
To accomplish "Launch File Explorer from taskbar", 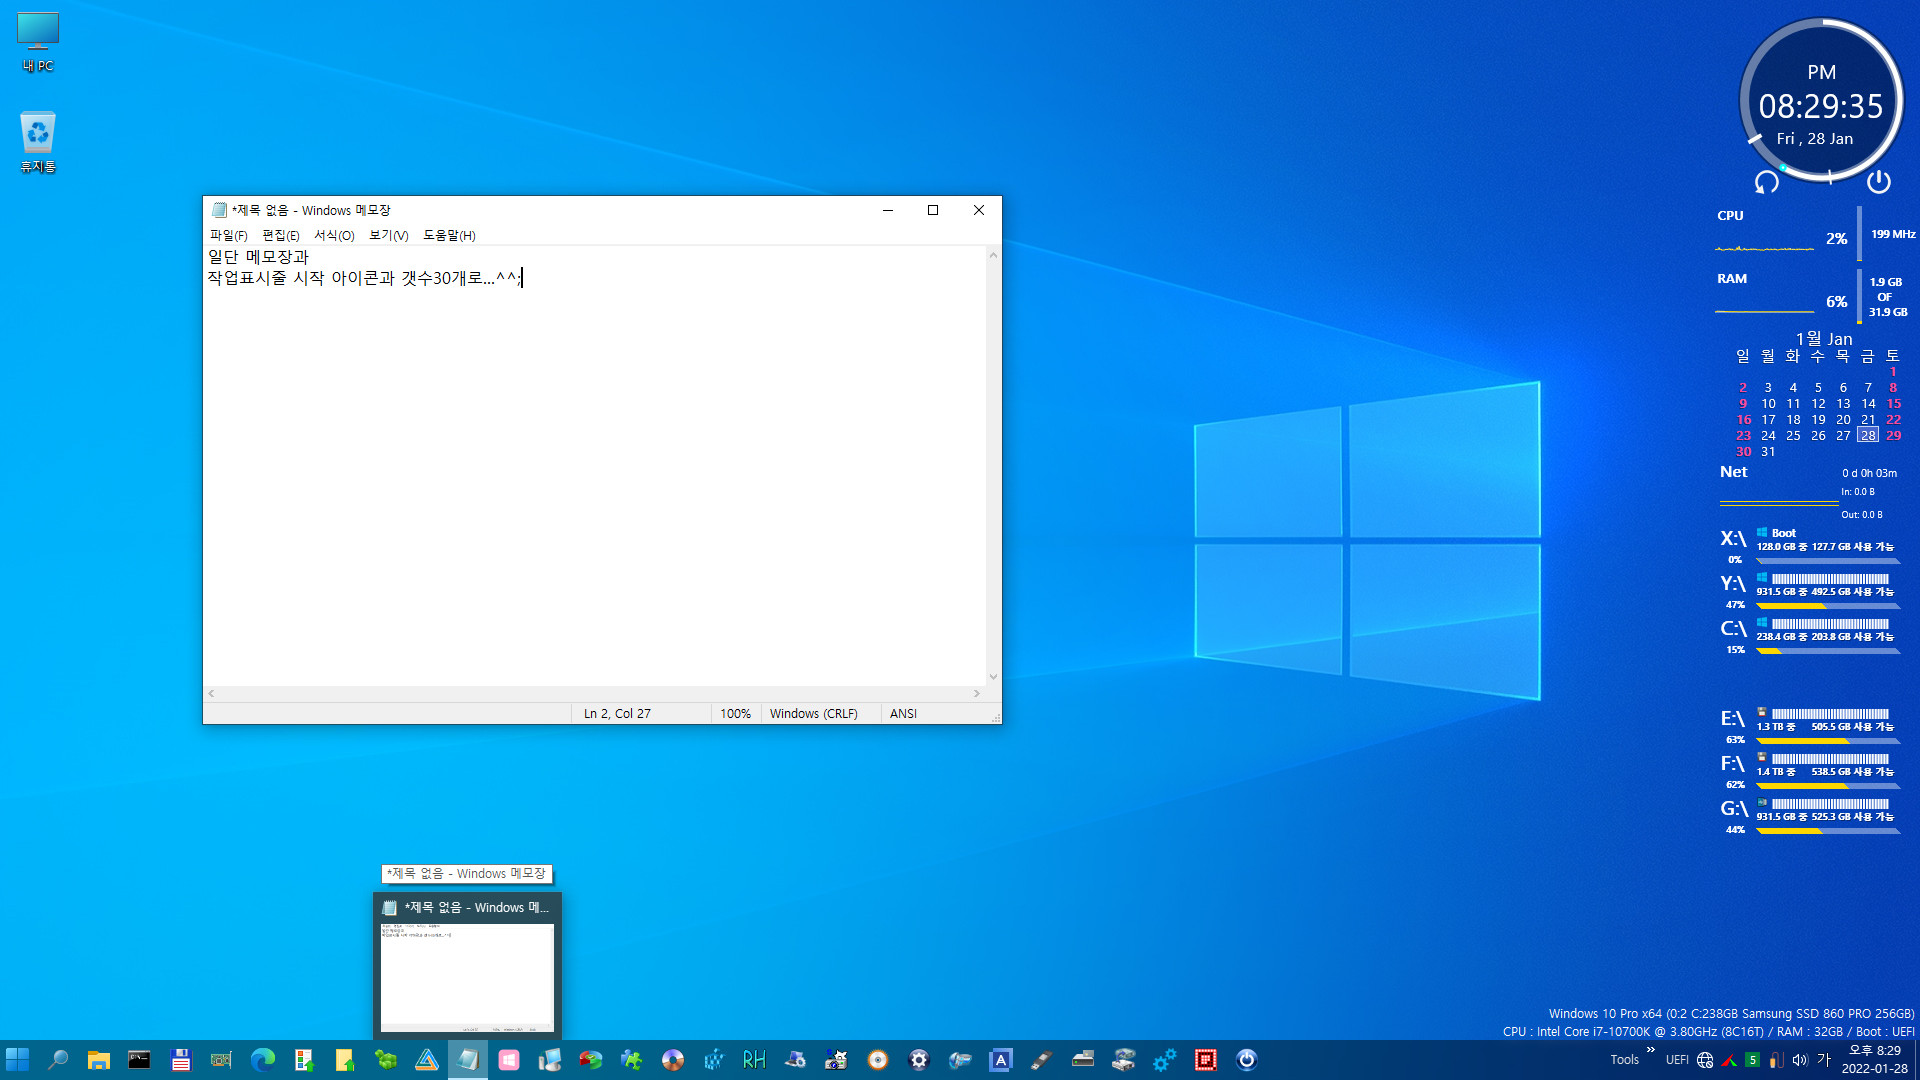I will (98, 1060).
